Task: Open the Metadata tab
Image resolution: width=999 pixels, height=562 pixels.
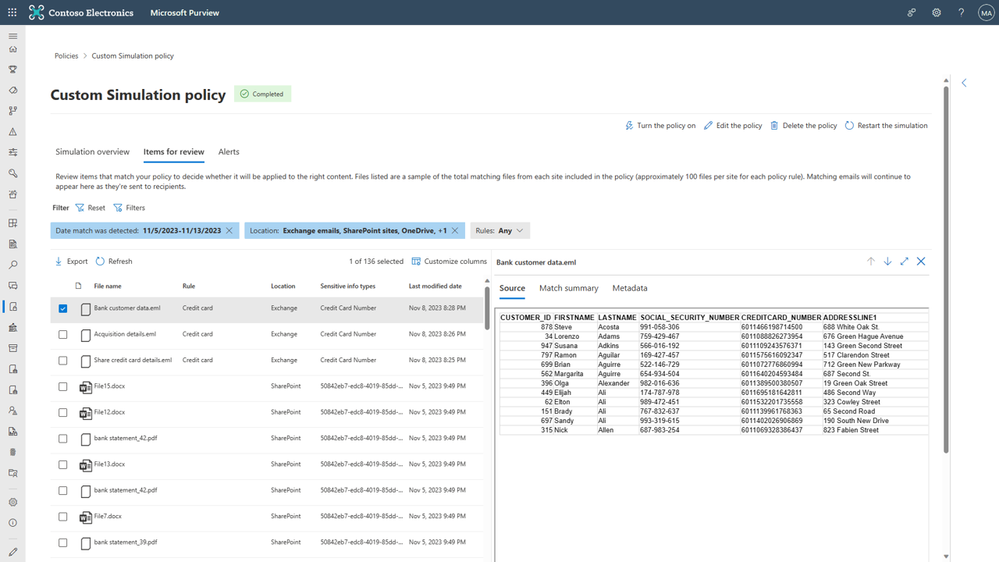Action: [x=629, y=288]
